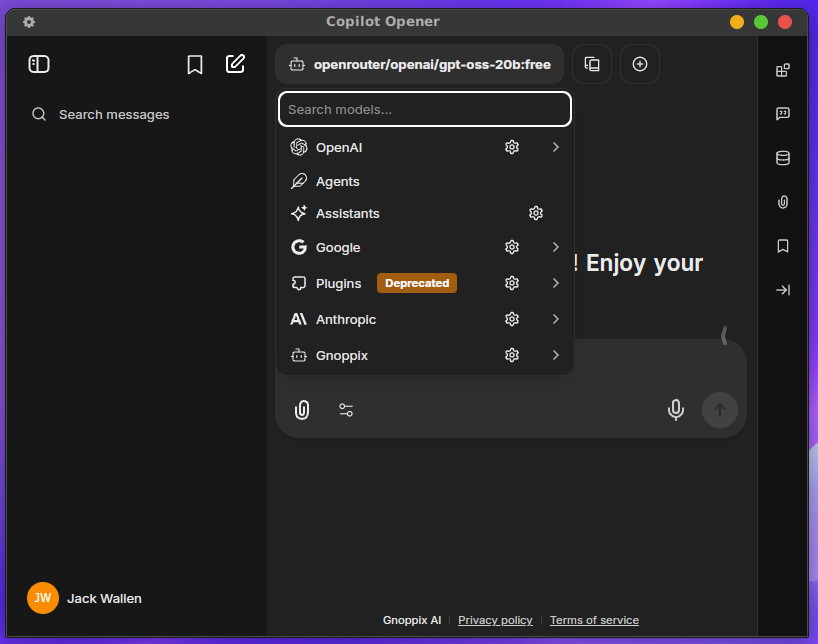The height and width of the screenshot is (644, 818).
Task: Select Gnoppix provider in model list
Action: [x=425, y=355]
